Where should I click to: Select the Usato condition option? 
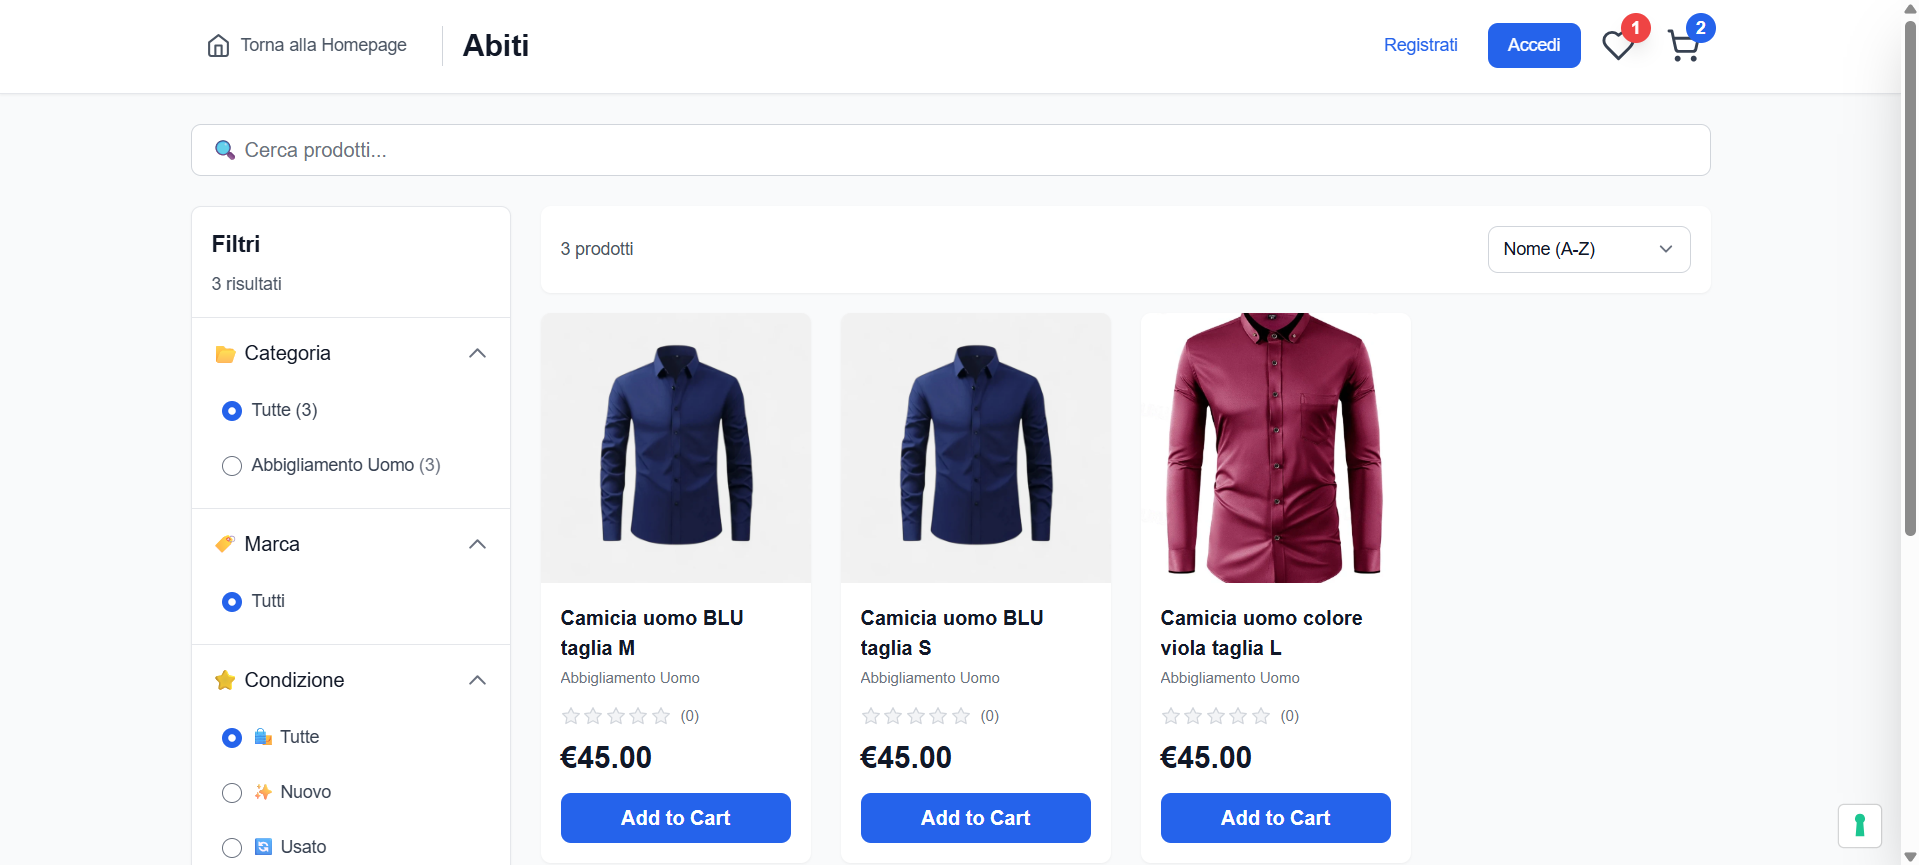pos(232,847)
